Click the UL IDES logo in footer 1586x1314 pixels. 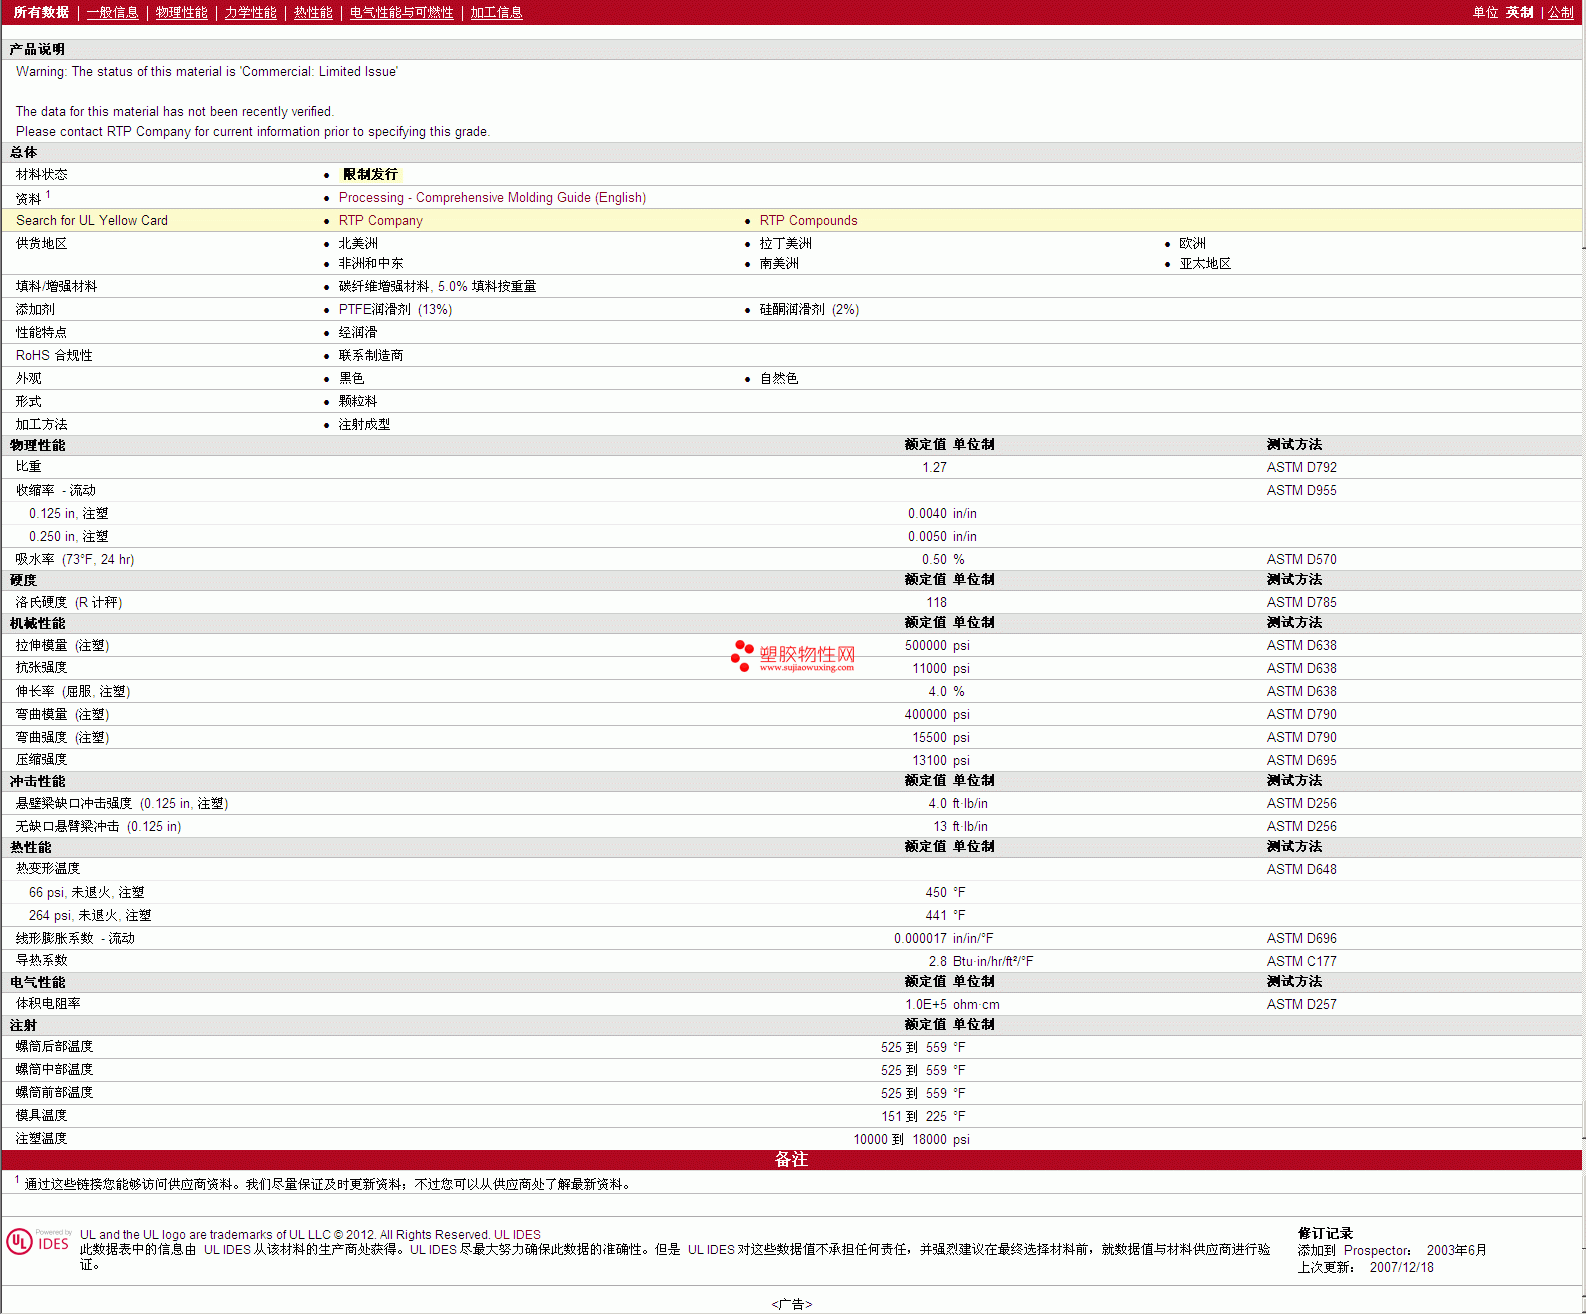point(39,1242)
